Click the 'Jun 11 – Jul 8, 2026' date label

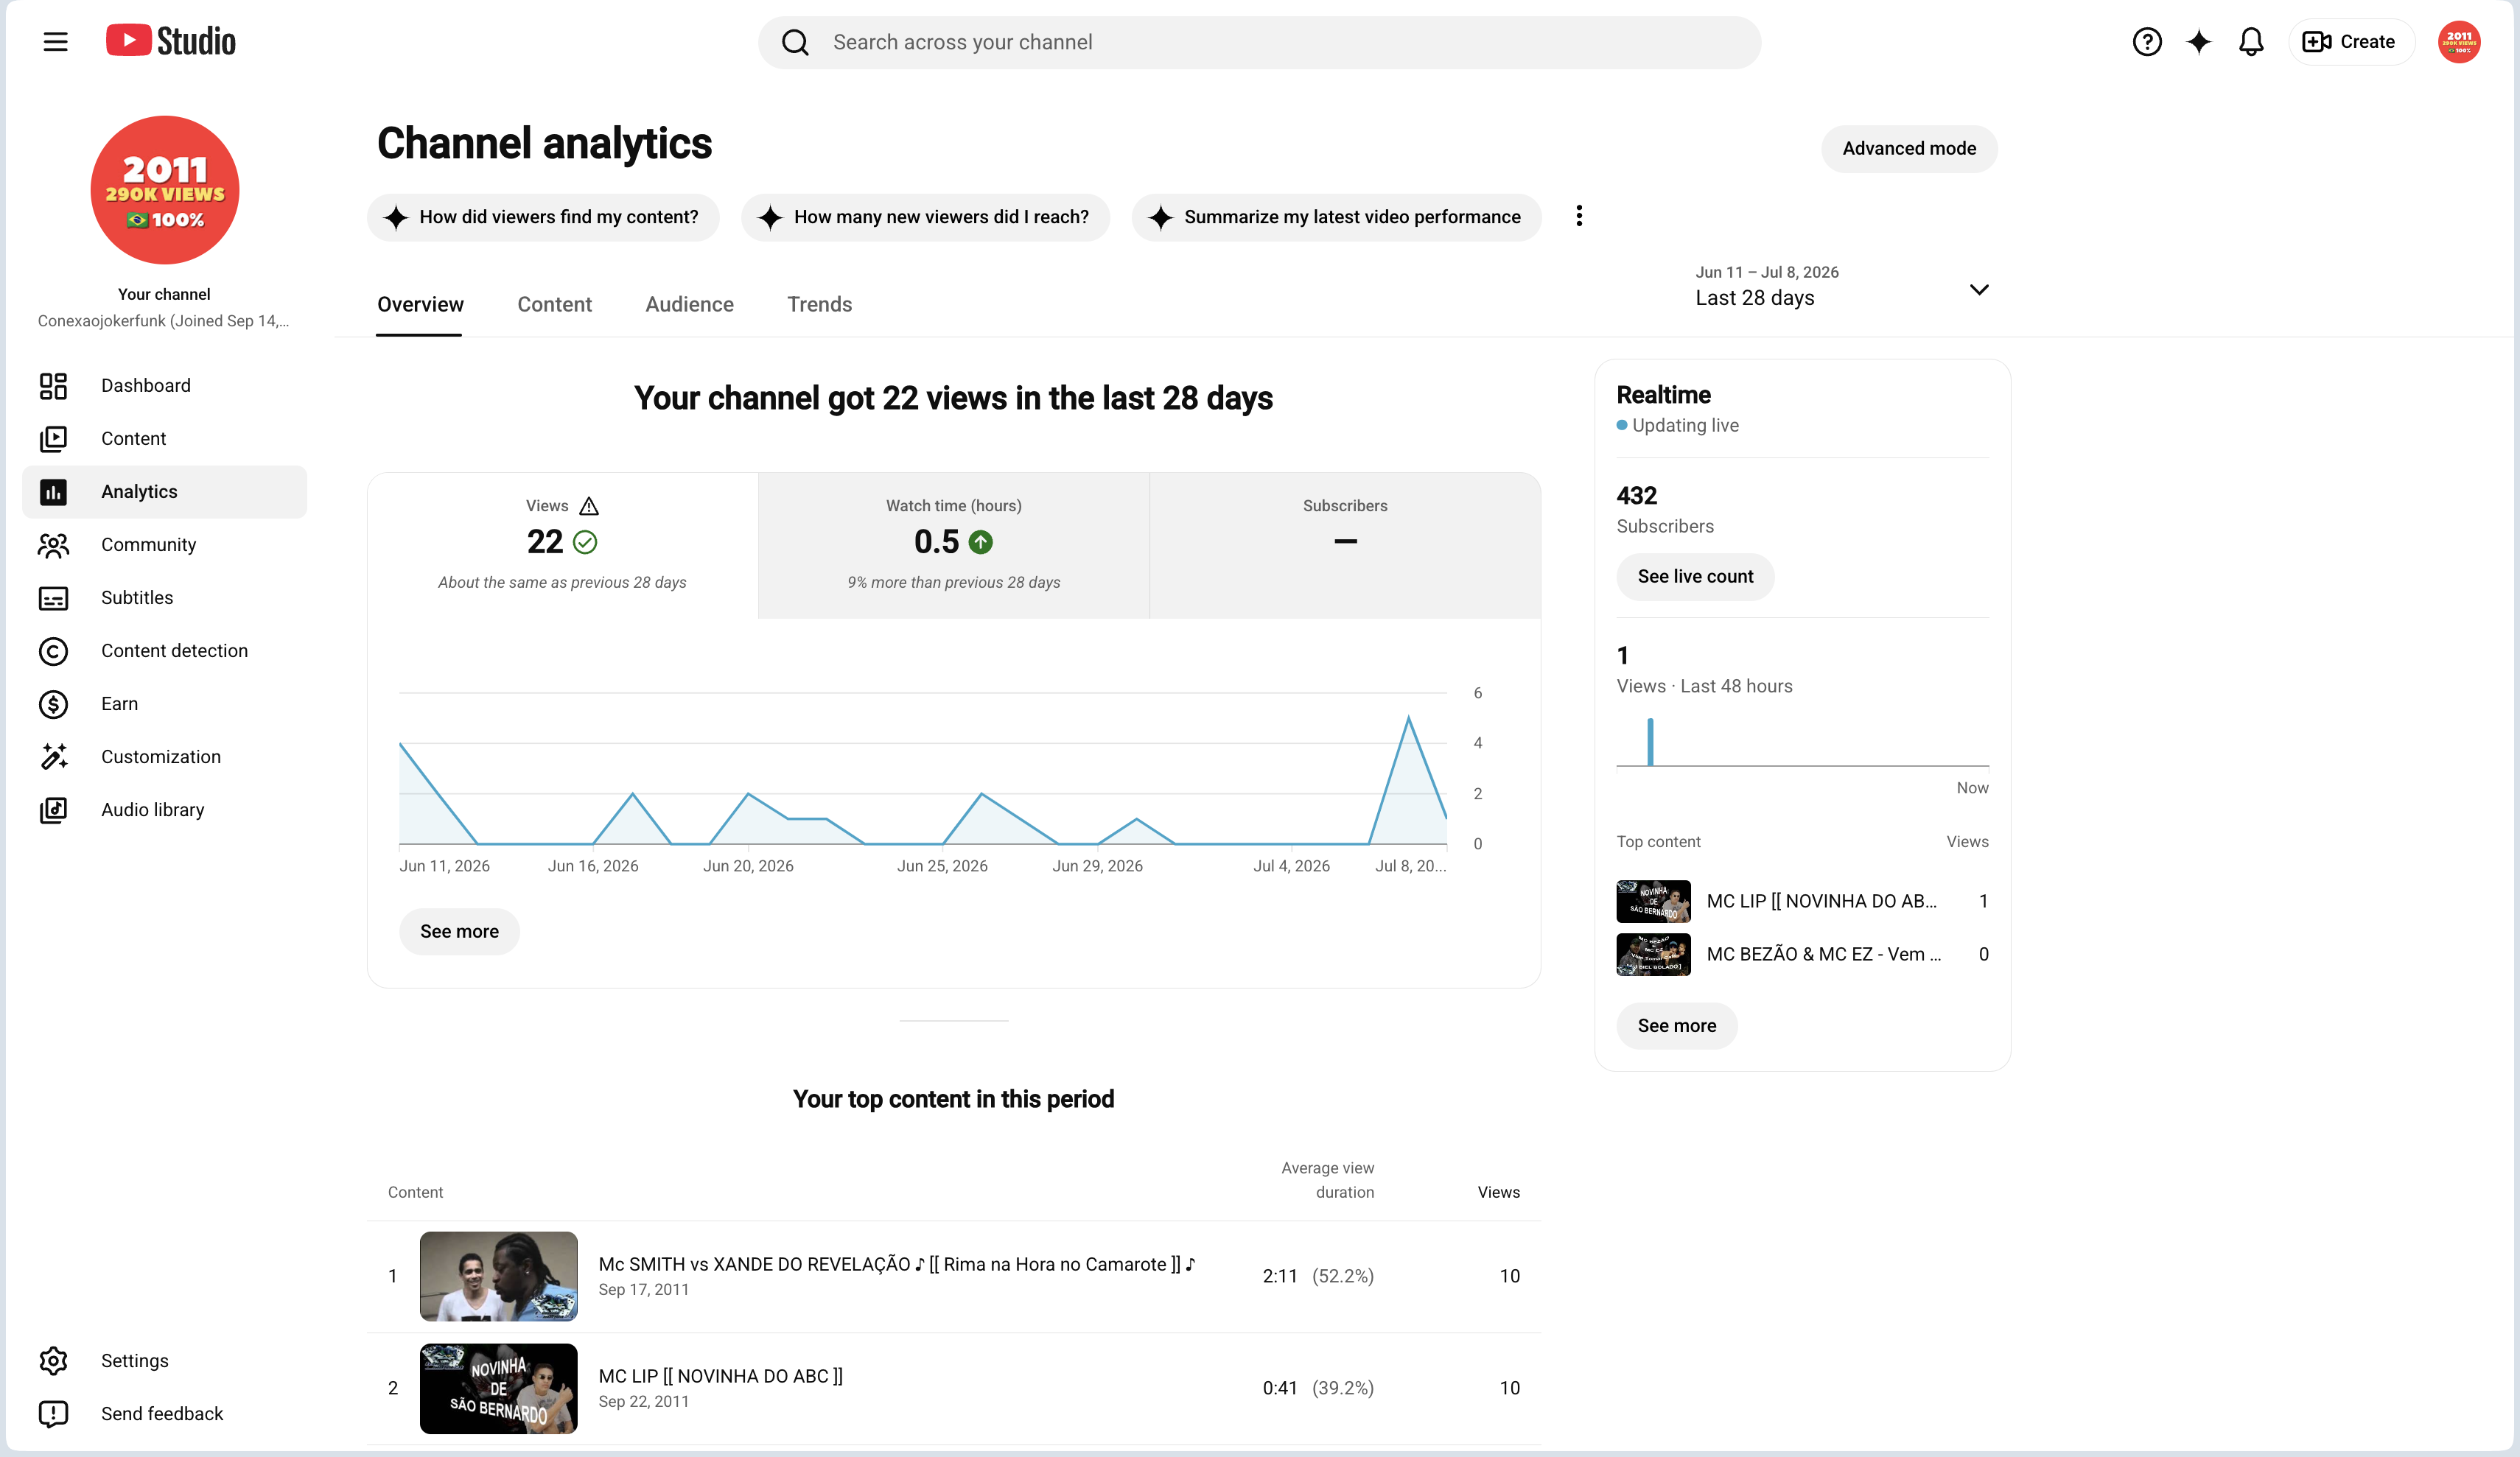1766,272
